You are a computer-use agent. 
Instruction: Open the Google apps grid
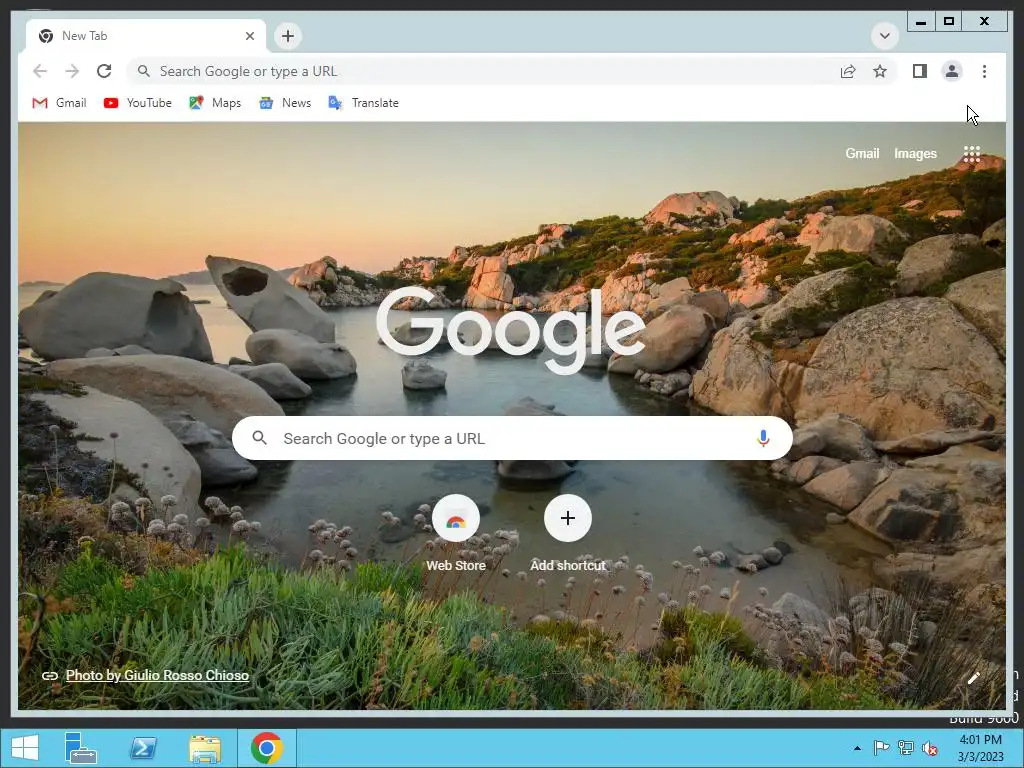(x=972, y=154)
